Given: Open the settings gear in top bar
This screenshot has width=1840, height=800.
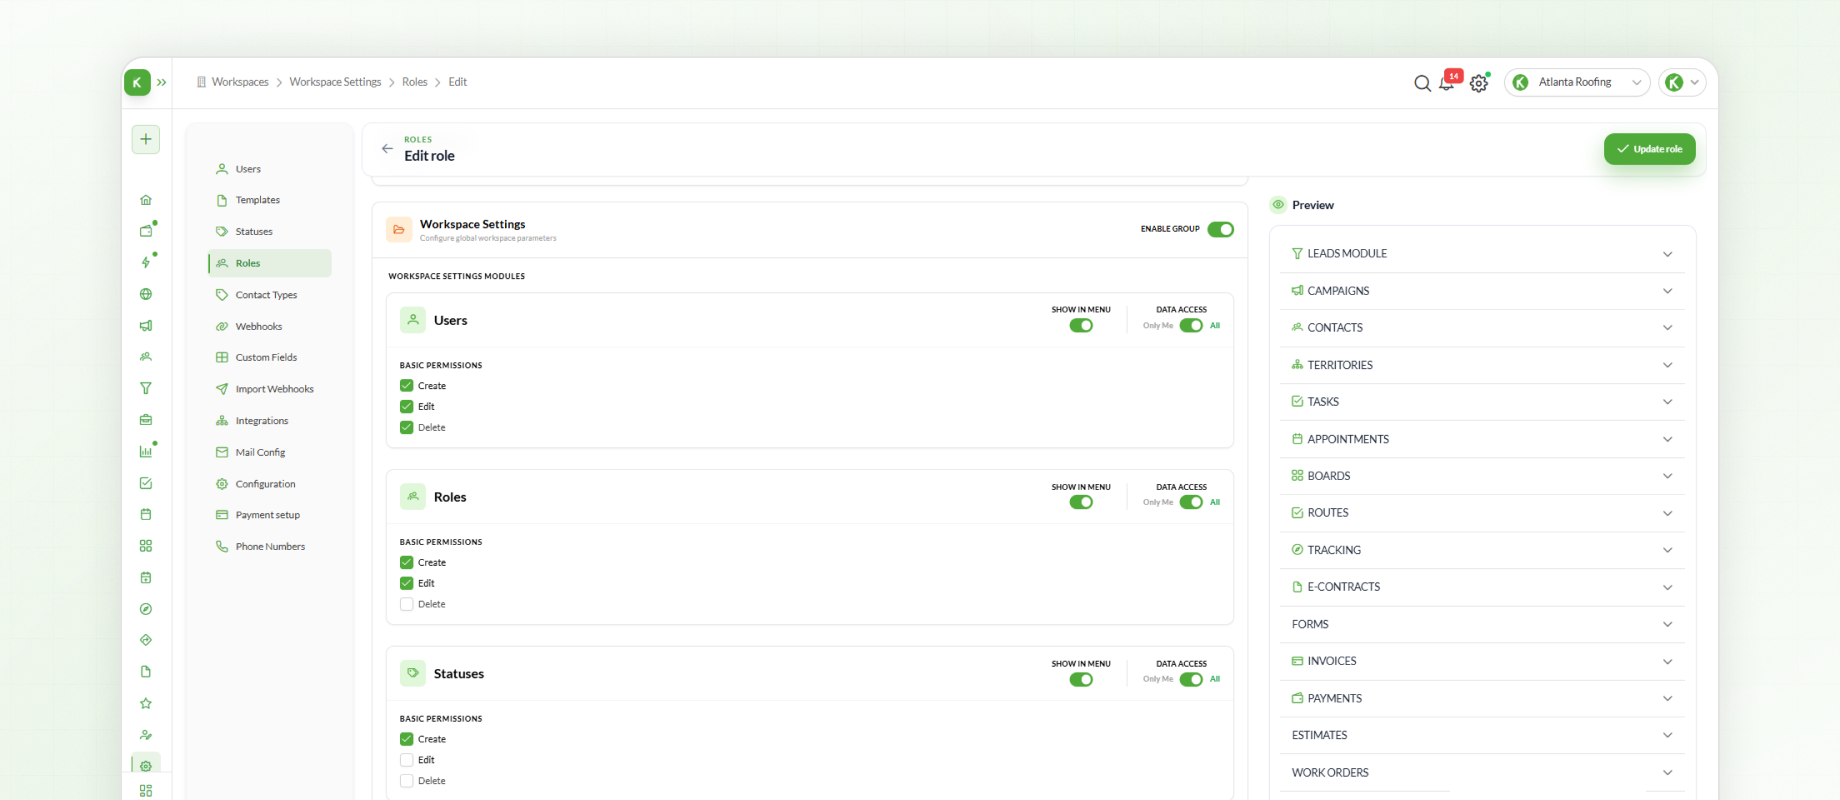Looking at the screenshot, I should tap(1479, 83).
